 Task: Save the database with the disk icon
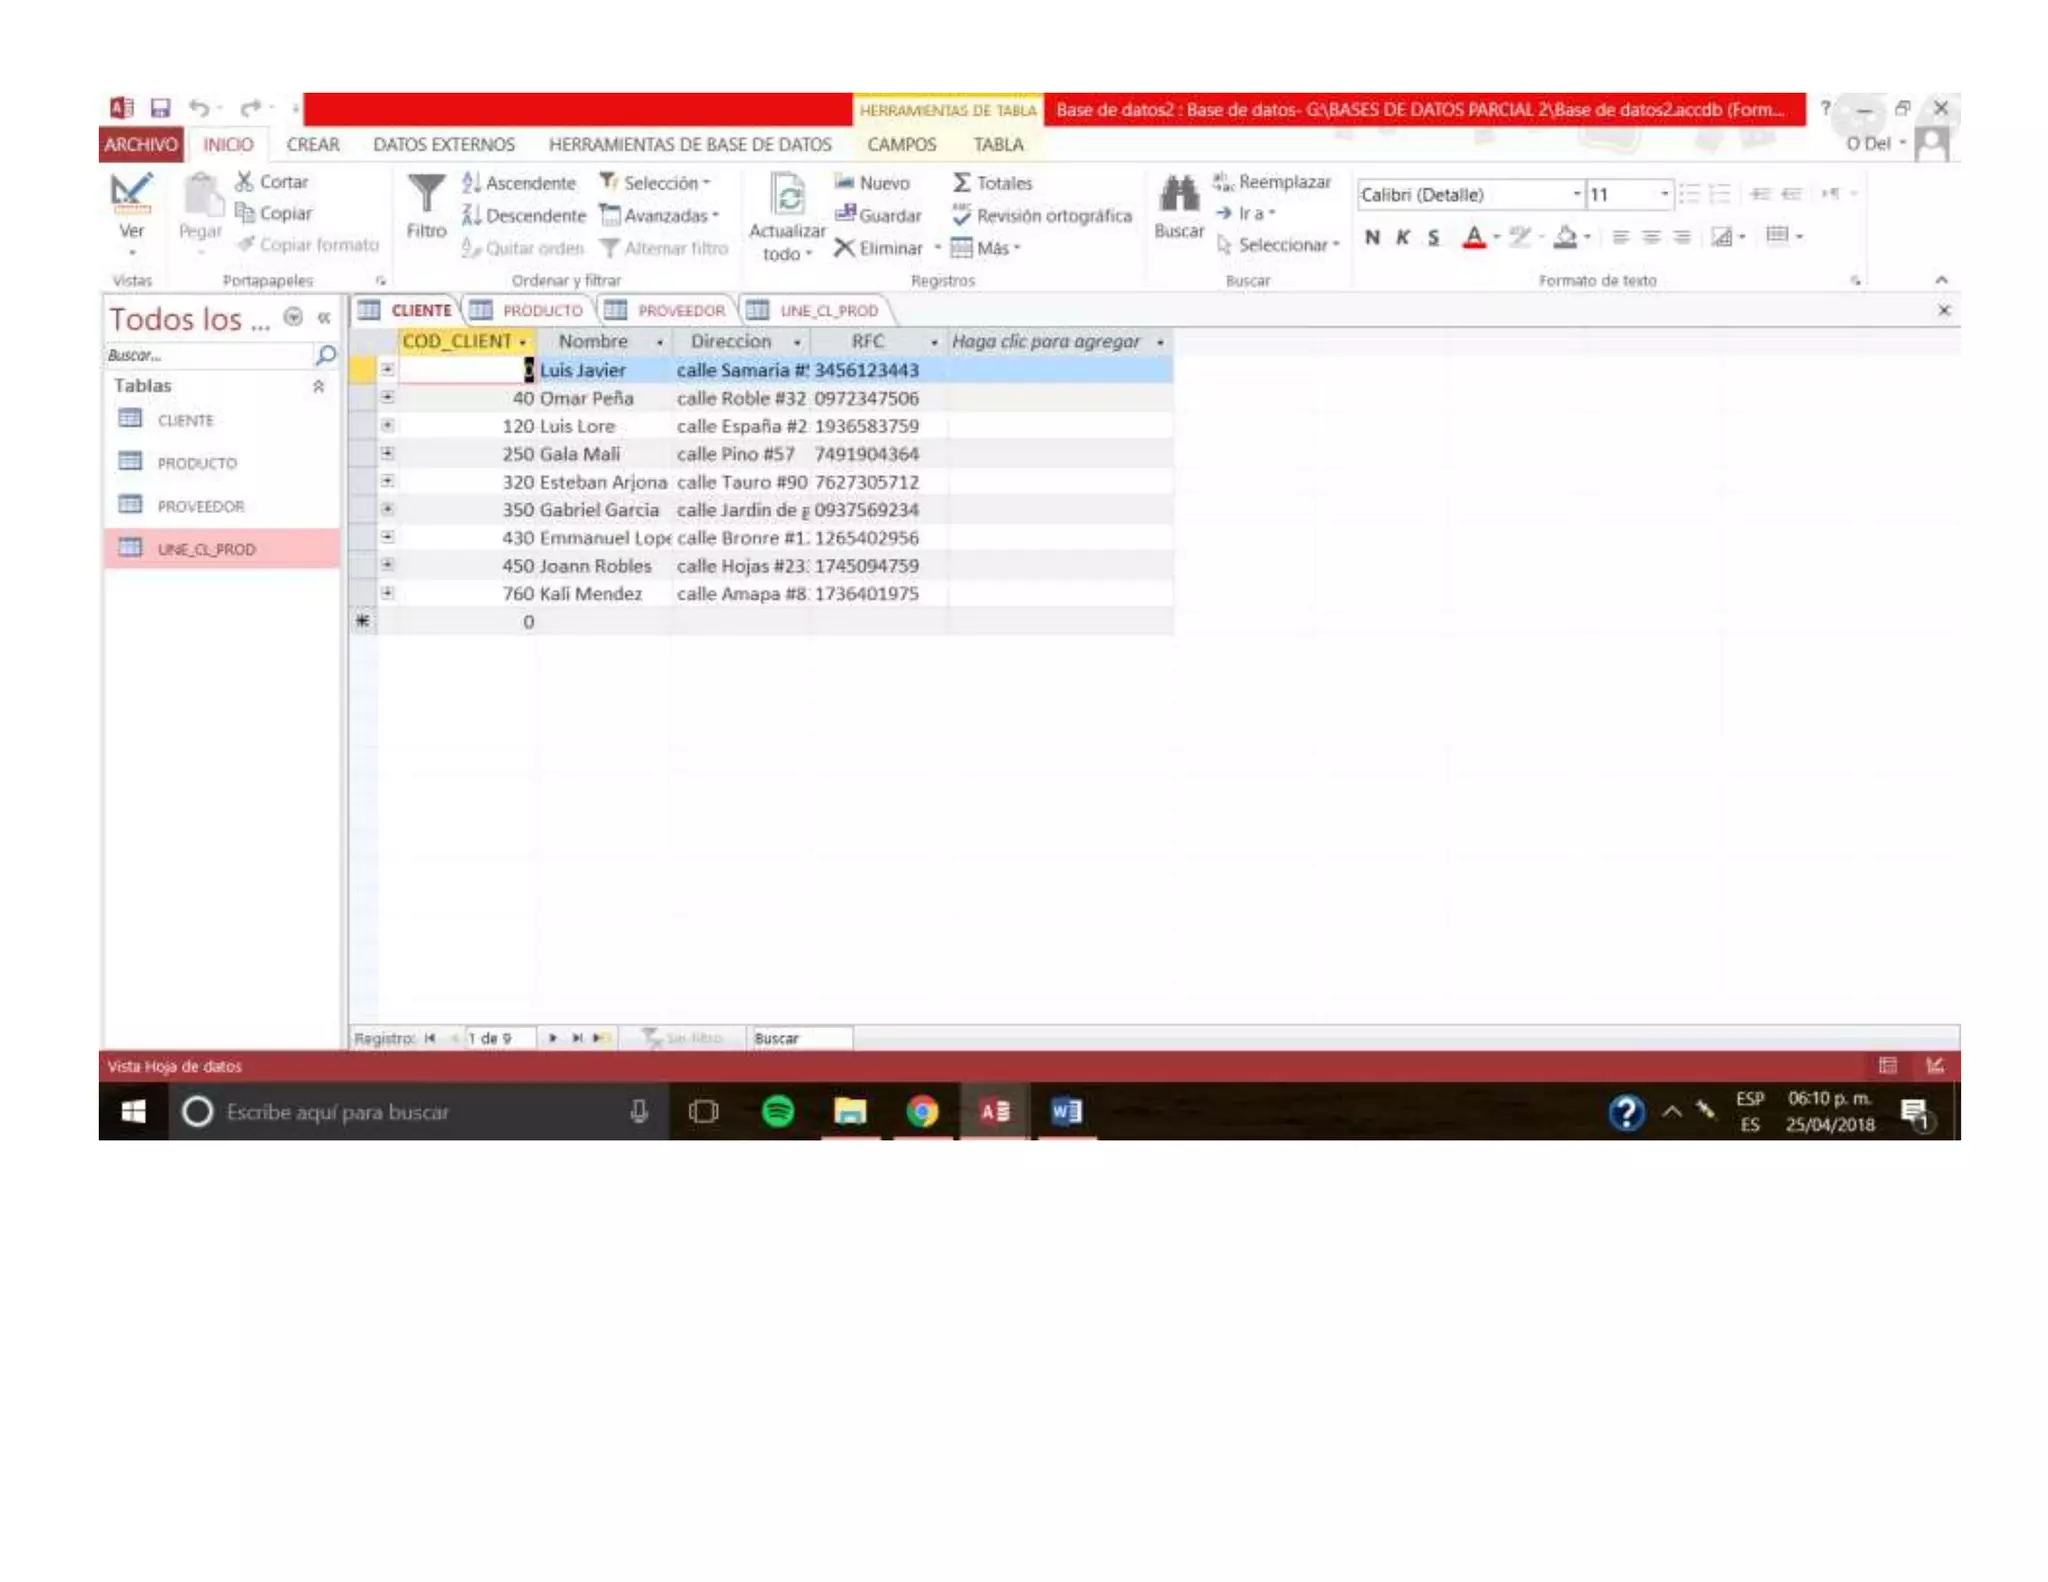click(x=160, y=108)
